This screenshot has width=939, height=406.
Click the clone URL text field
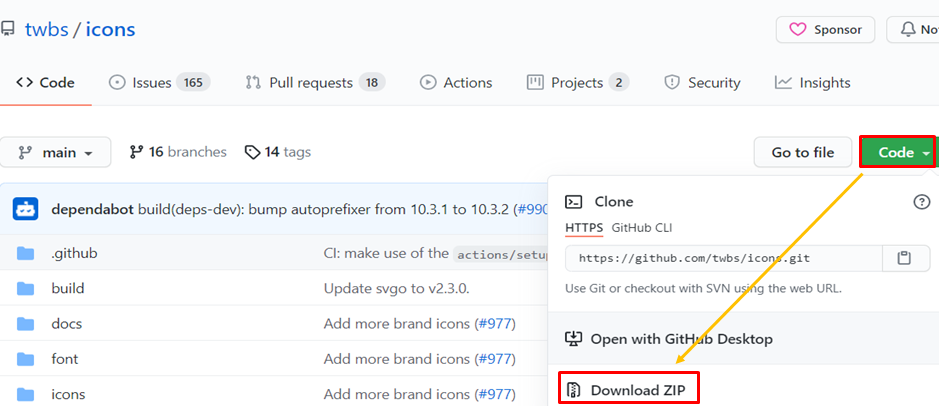coord(724,258)
